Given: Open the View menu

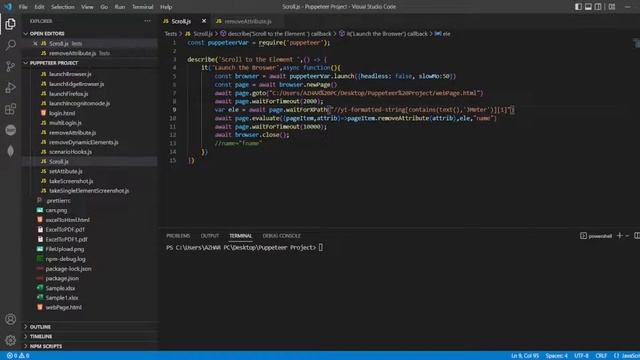Looking at the screenshot, I should tap(87, 7).
